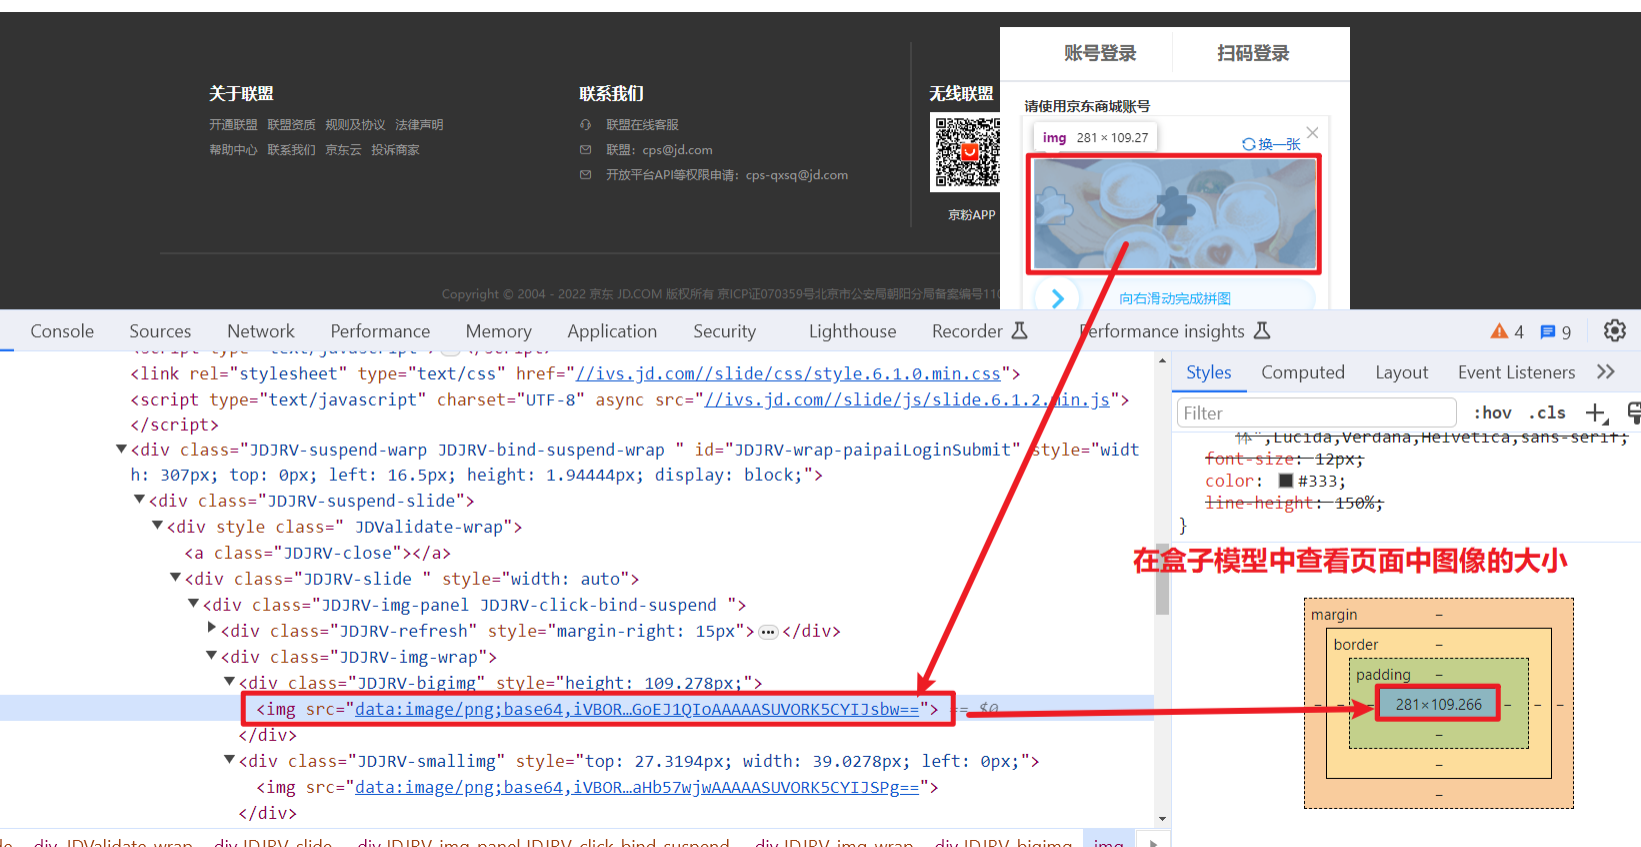
Task: Toggle .cls element classes panel
Action: pos(1547,412)
